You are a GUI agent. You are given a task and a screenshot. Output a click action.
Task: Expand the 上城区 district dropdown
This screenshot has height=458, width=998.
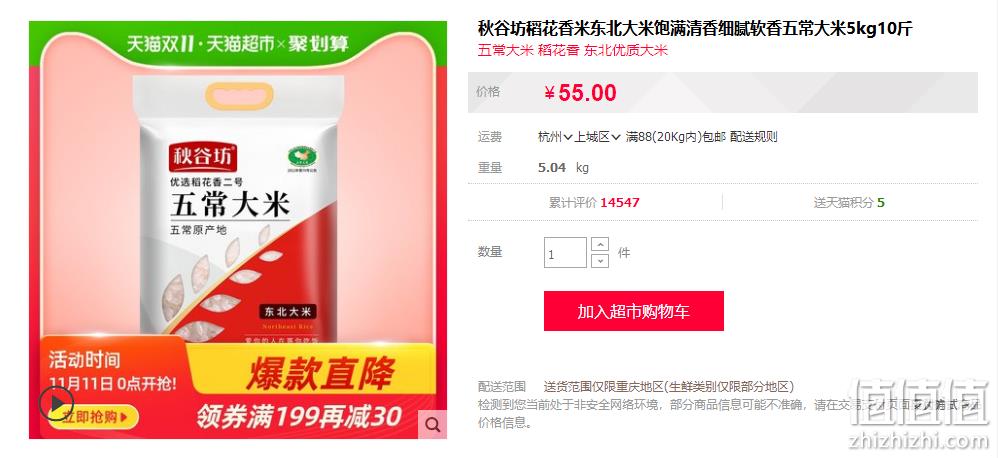[597, 137]
